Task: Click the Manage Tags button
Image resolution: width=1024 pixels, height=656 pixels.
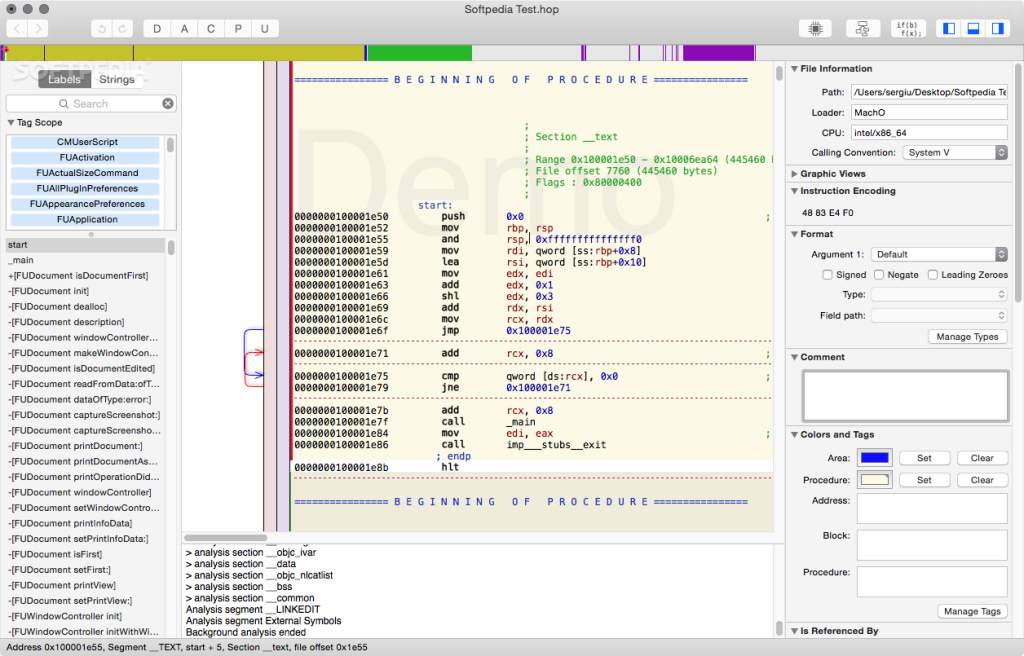Action: coord(972,611)
